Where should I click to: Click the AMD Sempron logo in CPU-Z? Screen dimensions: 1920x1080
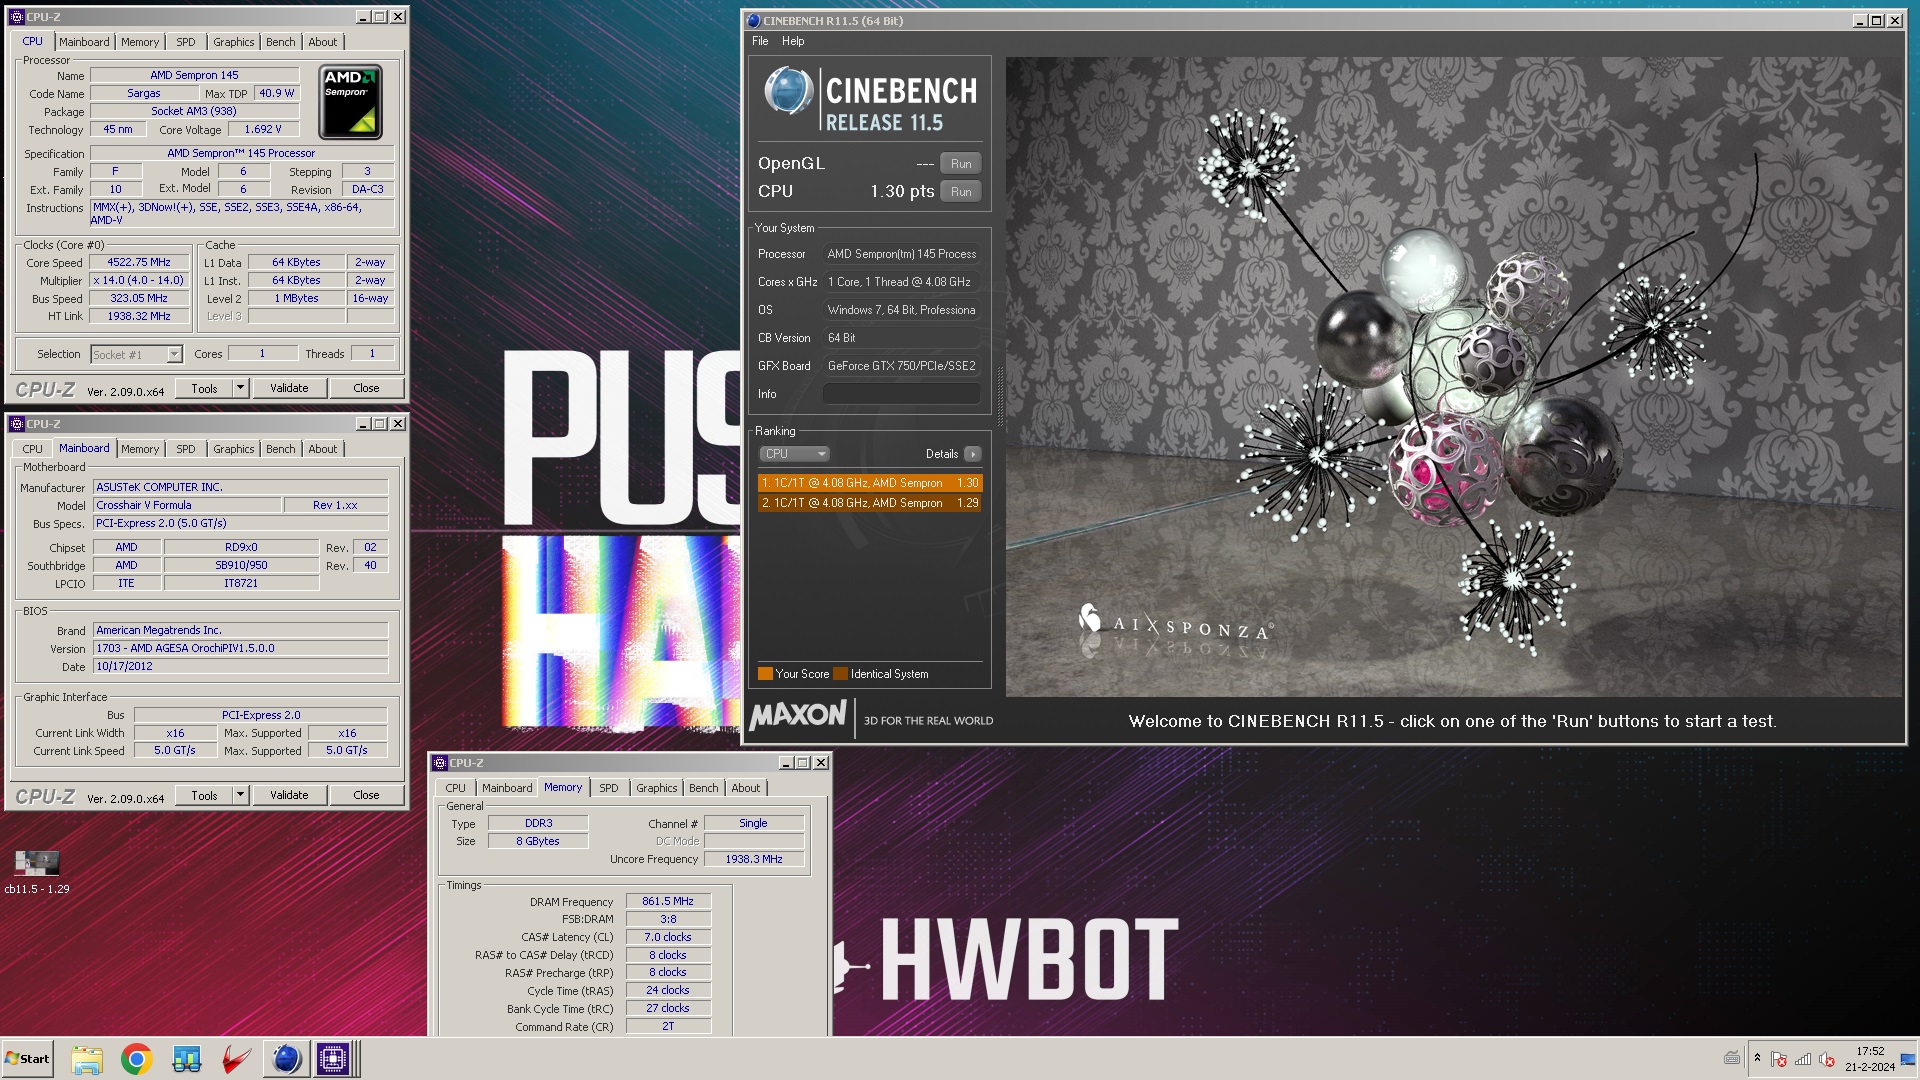coord(350,102)
